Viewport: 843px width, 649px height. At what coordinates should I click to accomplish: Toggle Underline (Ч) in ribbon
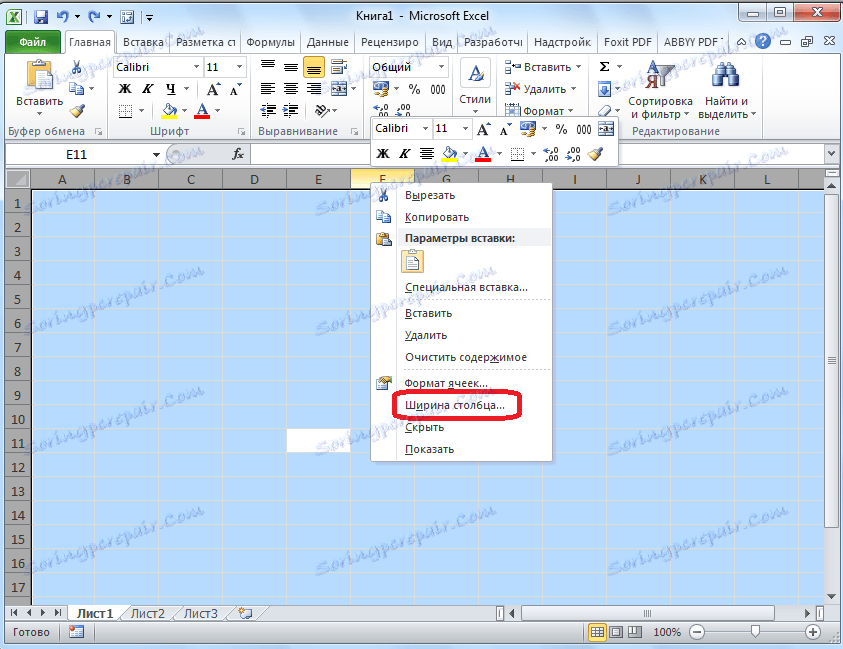pyautogui.click(x=170, y=89)
